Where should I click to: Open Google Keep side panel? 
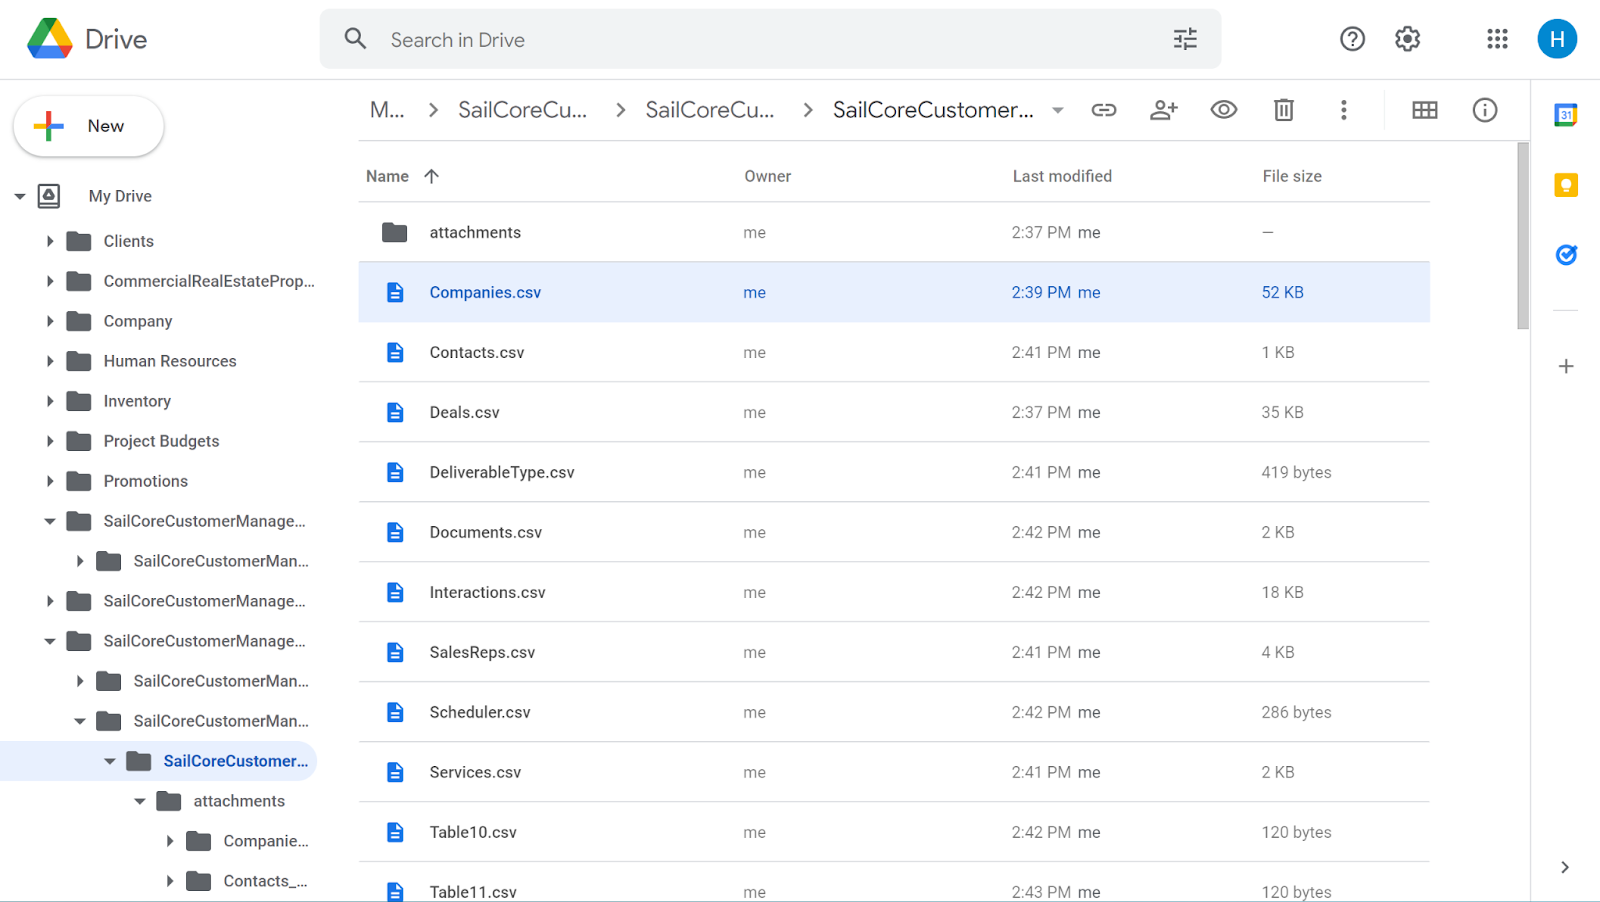1565,185
